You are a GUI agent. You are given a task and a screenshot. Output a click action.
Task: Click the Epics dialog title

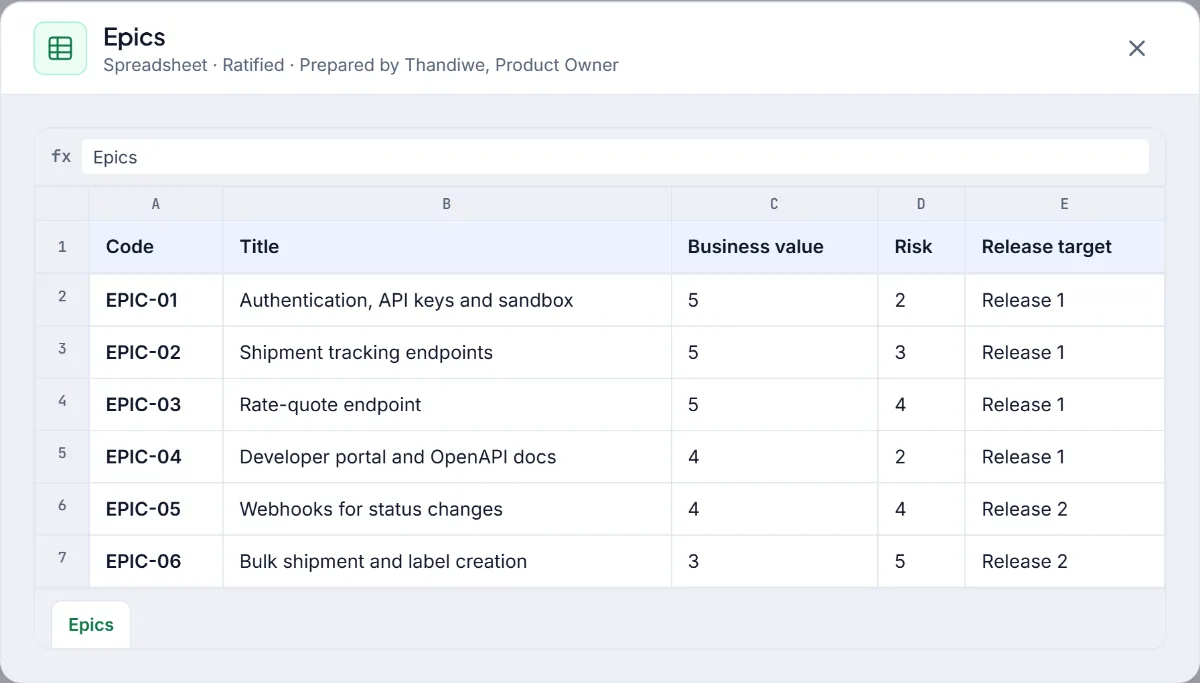[x=134, y=37]
